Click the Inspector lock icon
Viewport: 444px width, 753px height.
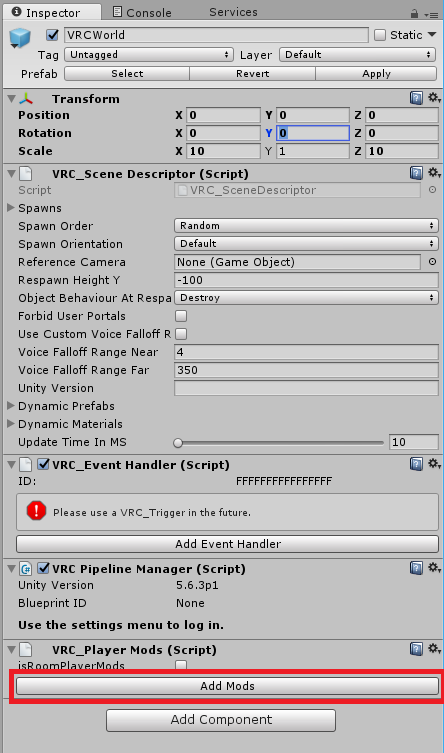(x=415, y=14)
